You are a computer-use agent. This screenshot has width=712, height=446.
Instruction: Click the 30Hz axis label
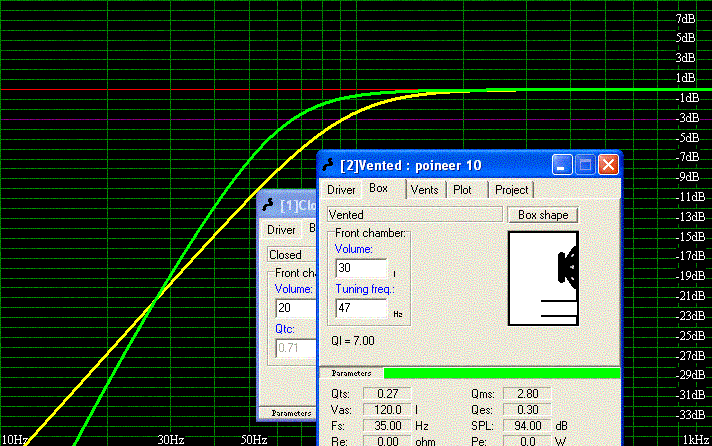(x=171, y=440)
